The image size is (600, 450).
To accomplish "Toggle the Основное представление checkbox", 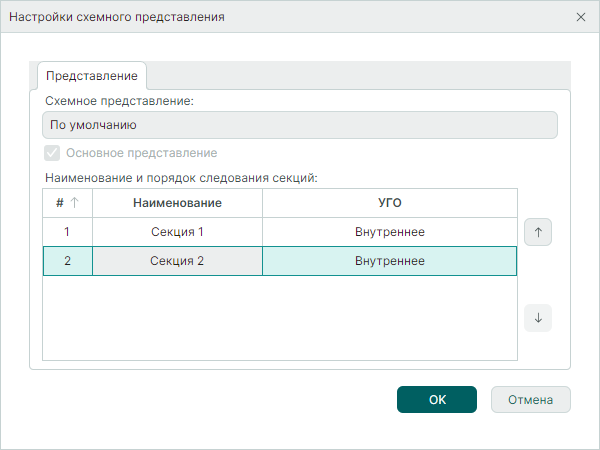I will (52, 153).
